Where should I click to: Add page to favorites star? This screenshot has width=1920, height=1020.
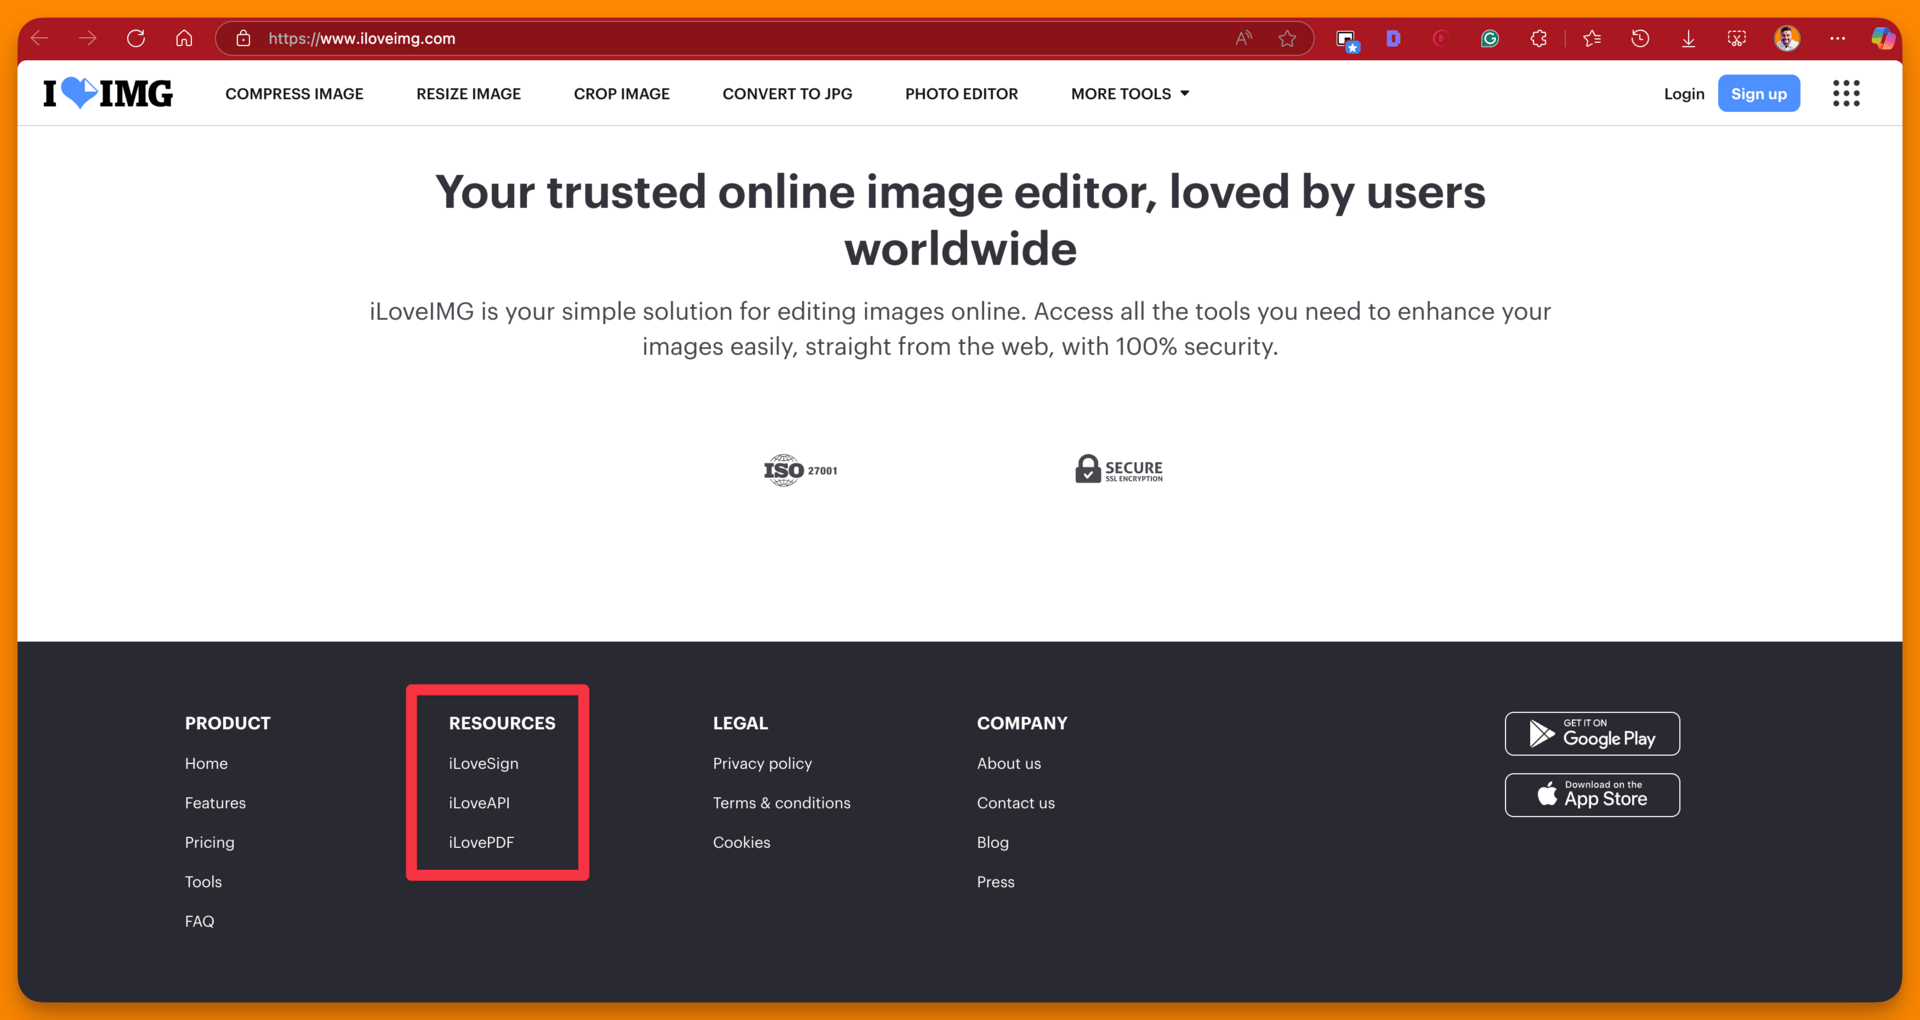[1287, 38]
